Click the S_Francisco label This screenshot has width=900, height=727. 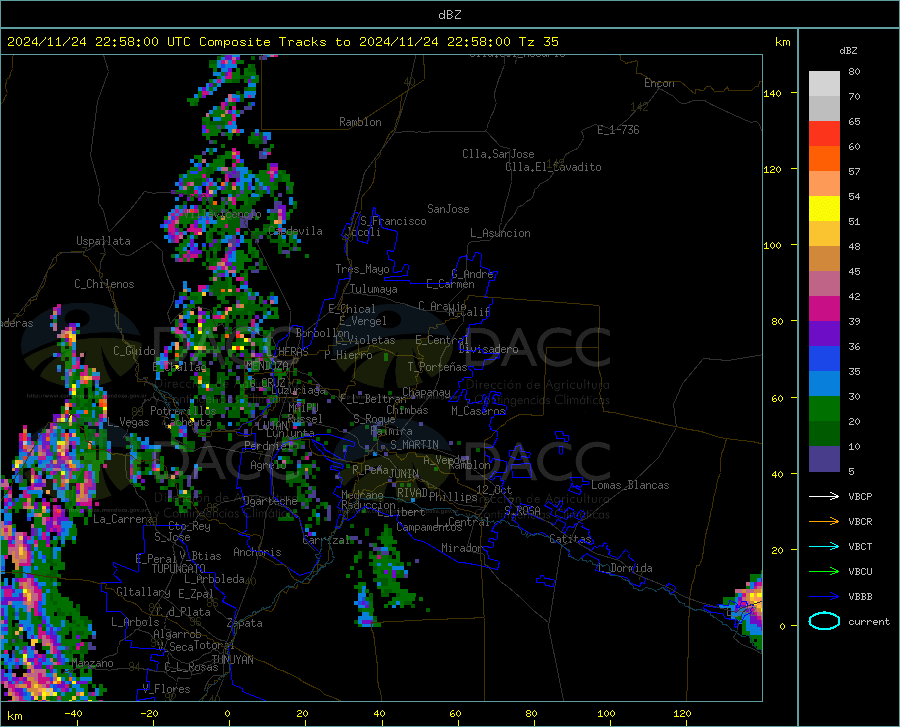point(393,221)
